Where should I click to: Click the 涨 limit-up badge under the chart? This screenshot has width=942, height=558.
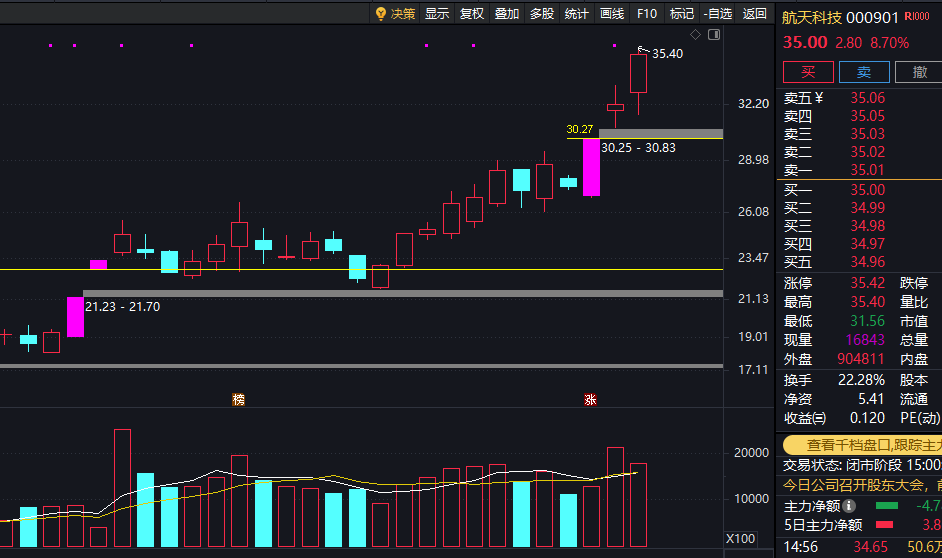(x=590, y=399)
